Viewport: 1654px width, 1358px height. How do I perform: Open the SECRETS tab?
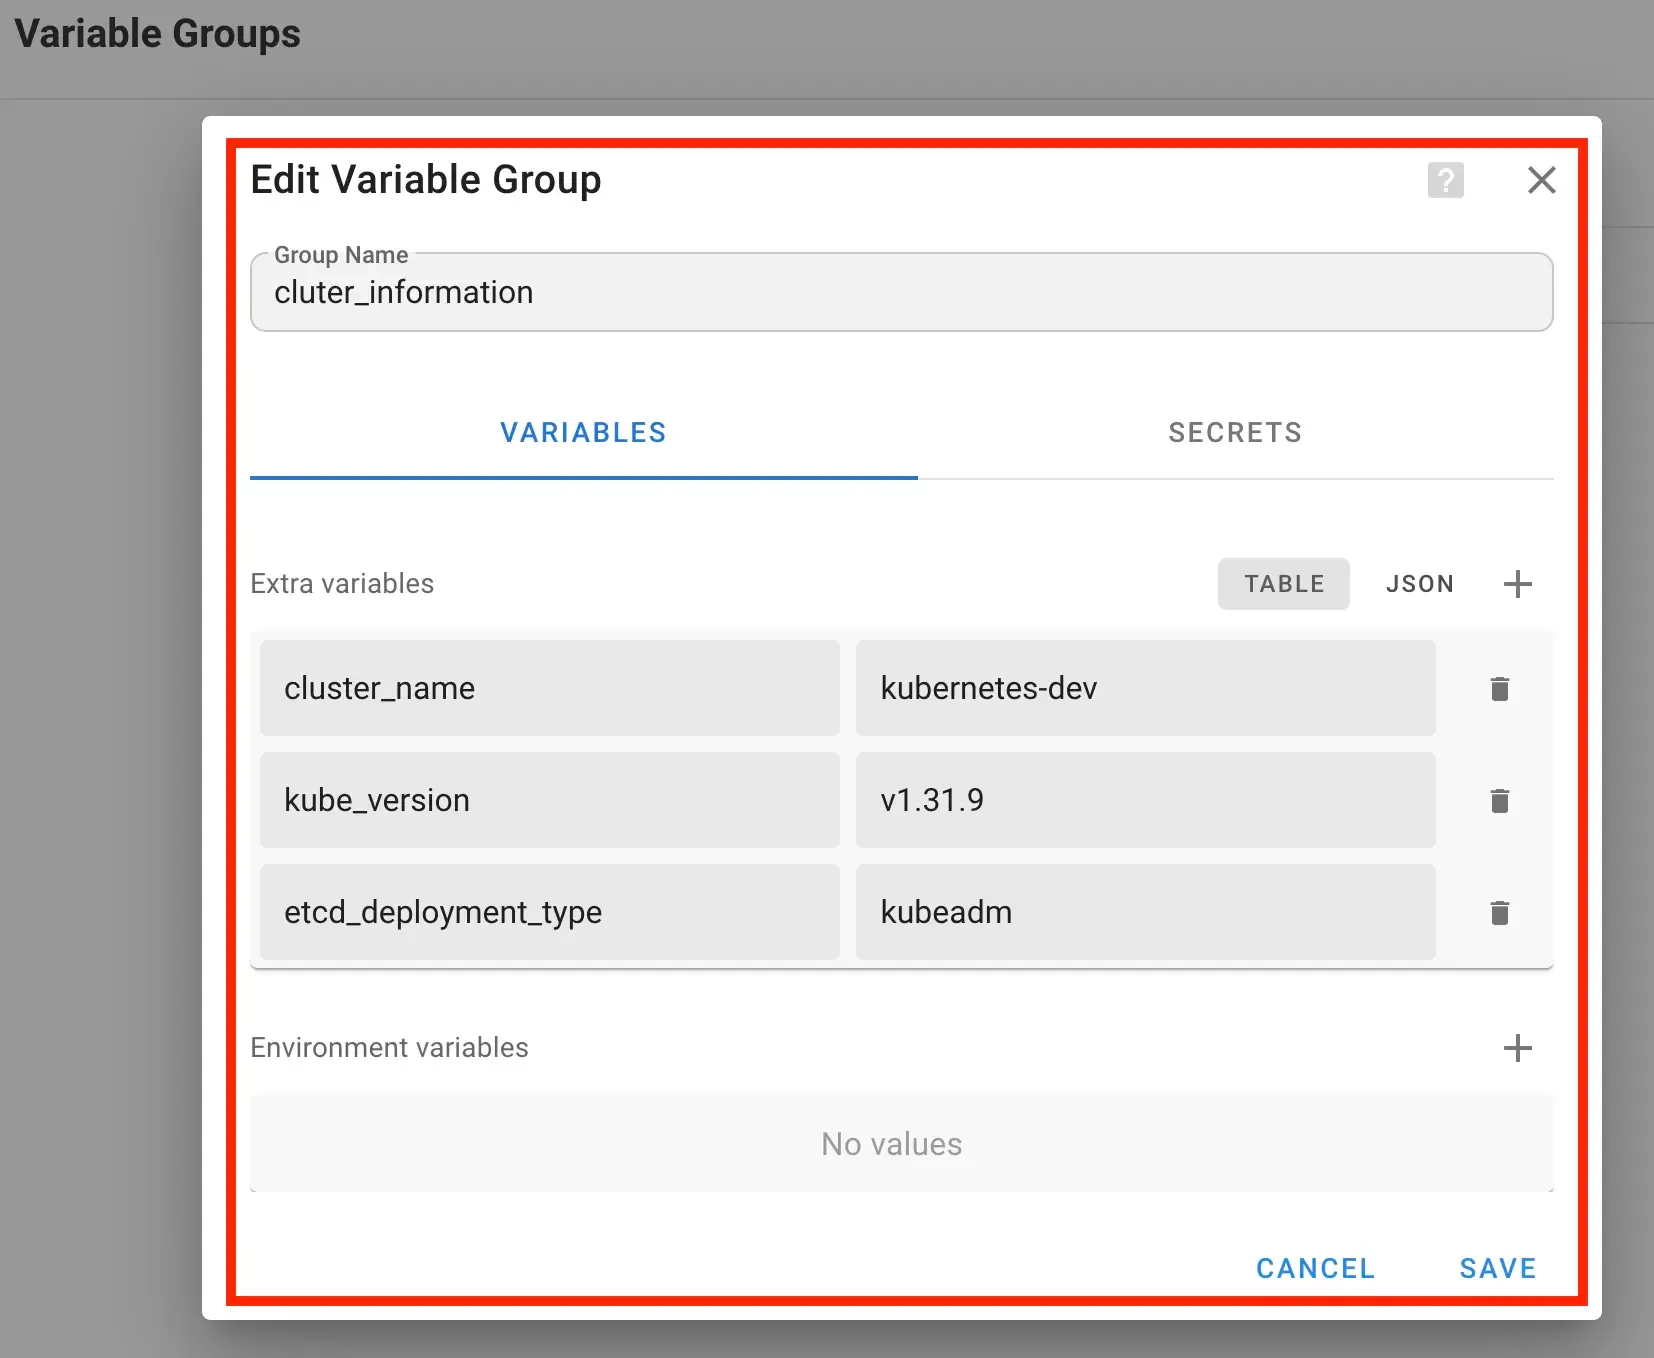(1235, 433)
